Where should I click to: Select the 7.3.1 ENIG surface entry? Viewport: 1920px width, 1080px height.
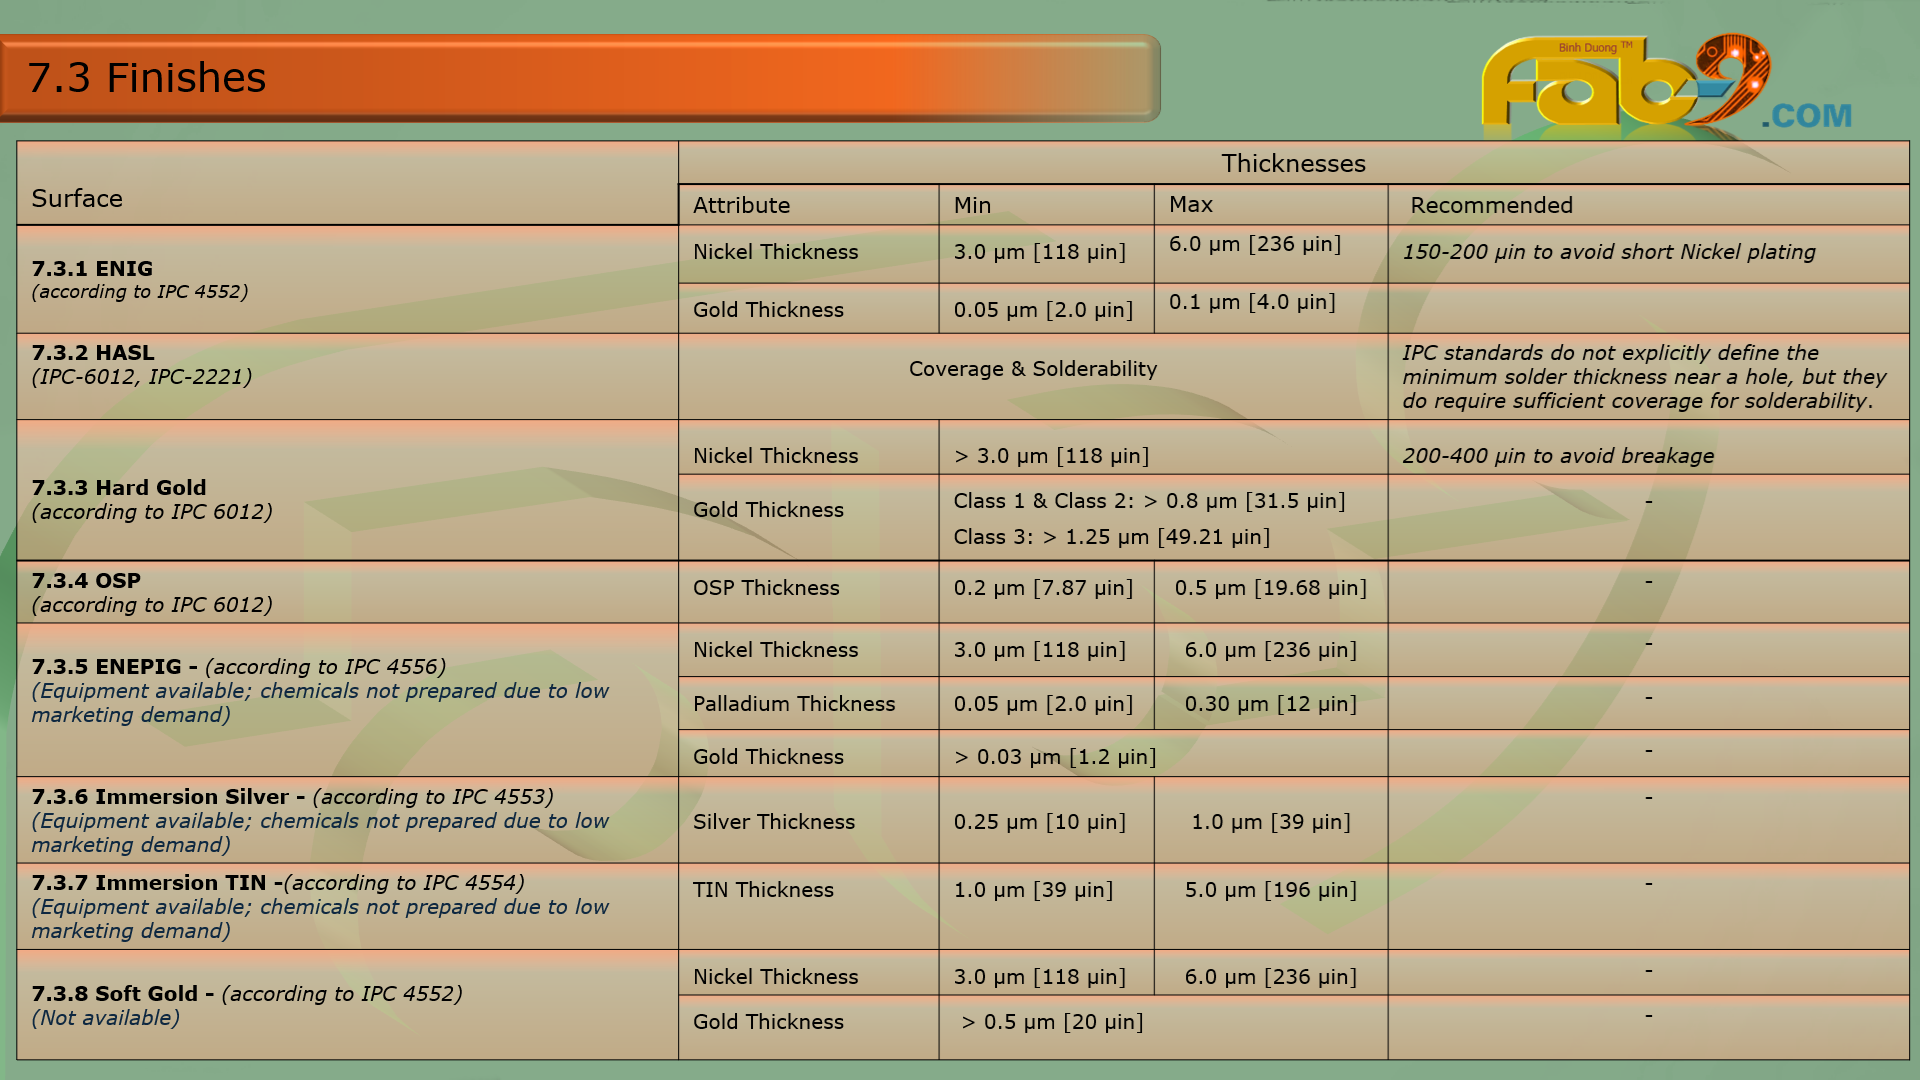tap(92, 268)
